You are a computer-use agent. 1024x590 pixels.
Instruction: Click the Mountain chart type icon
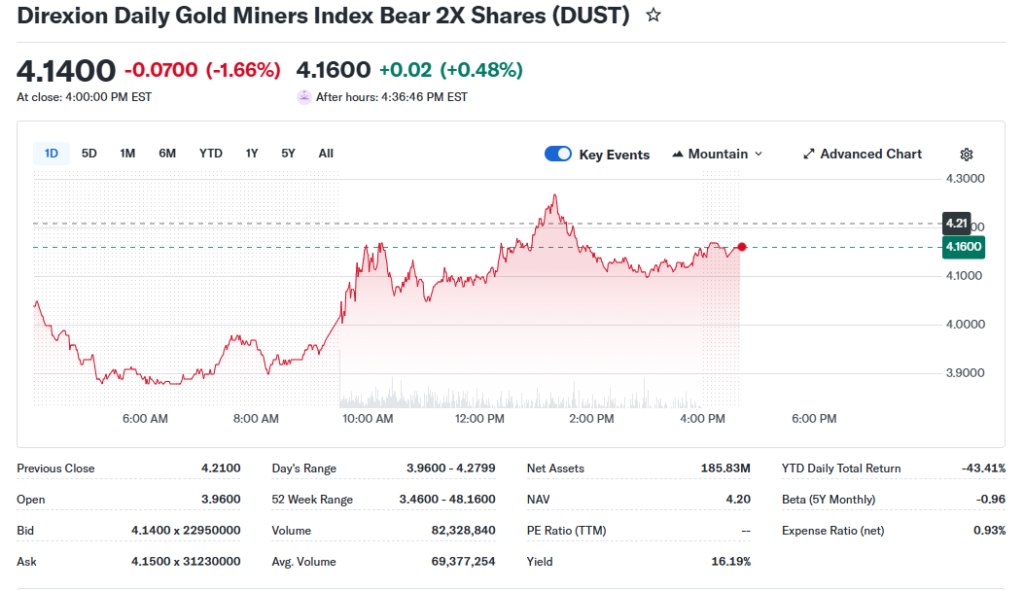678,154
